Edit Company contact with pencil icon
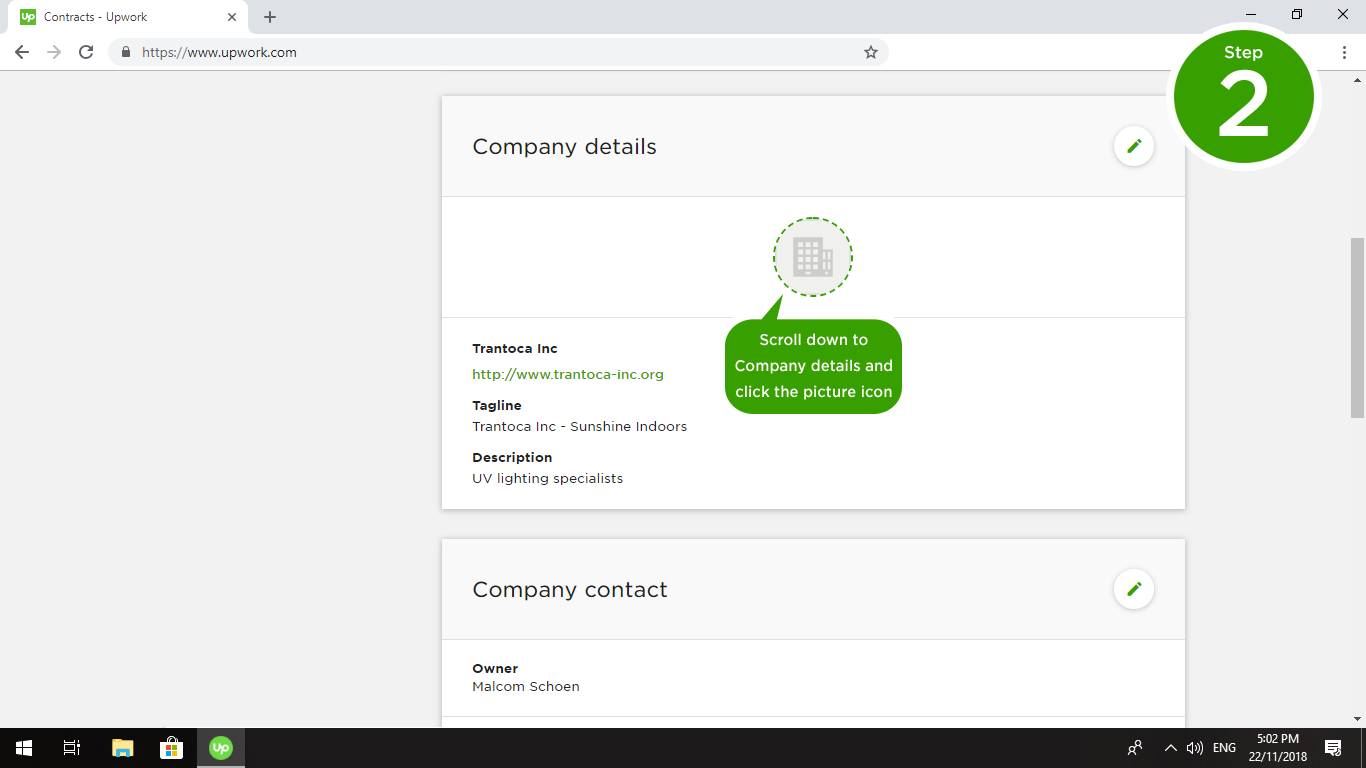Viewport: 1366px width, 768px height. 1133,589
